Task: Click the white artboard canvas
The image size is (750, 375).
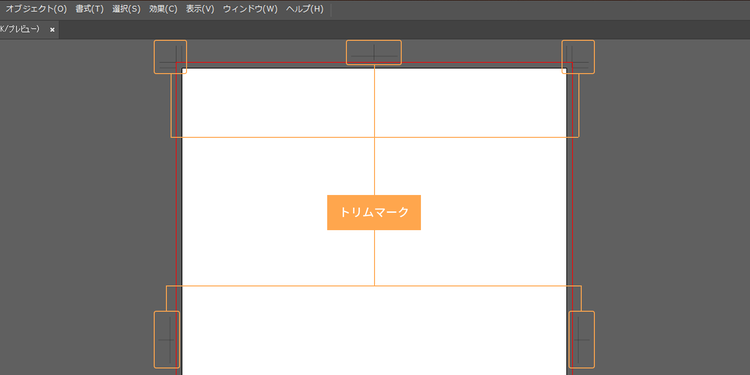Action: [x=374, y=221]
